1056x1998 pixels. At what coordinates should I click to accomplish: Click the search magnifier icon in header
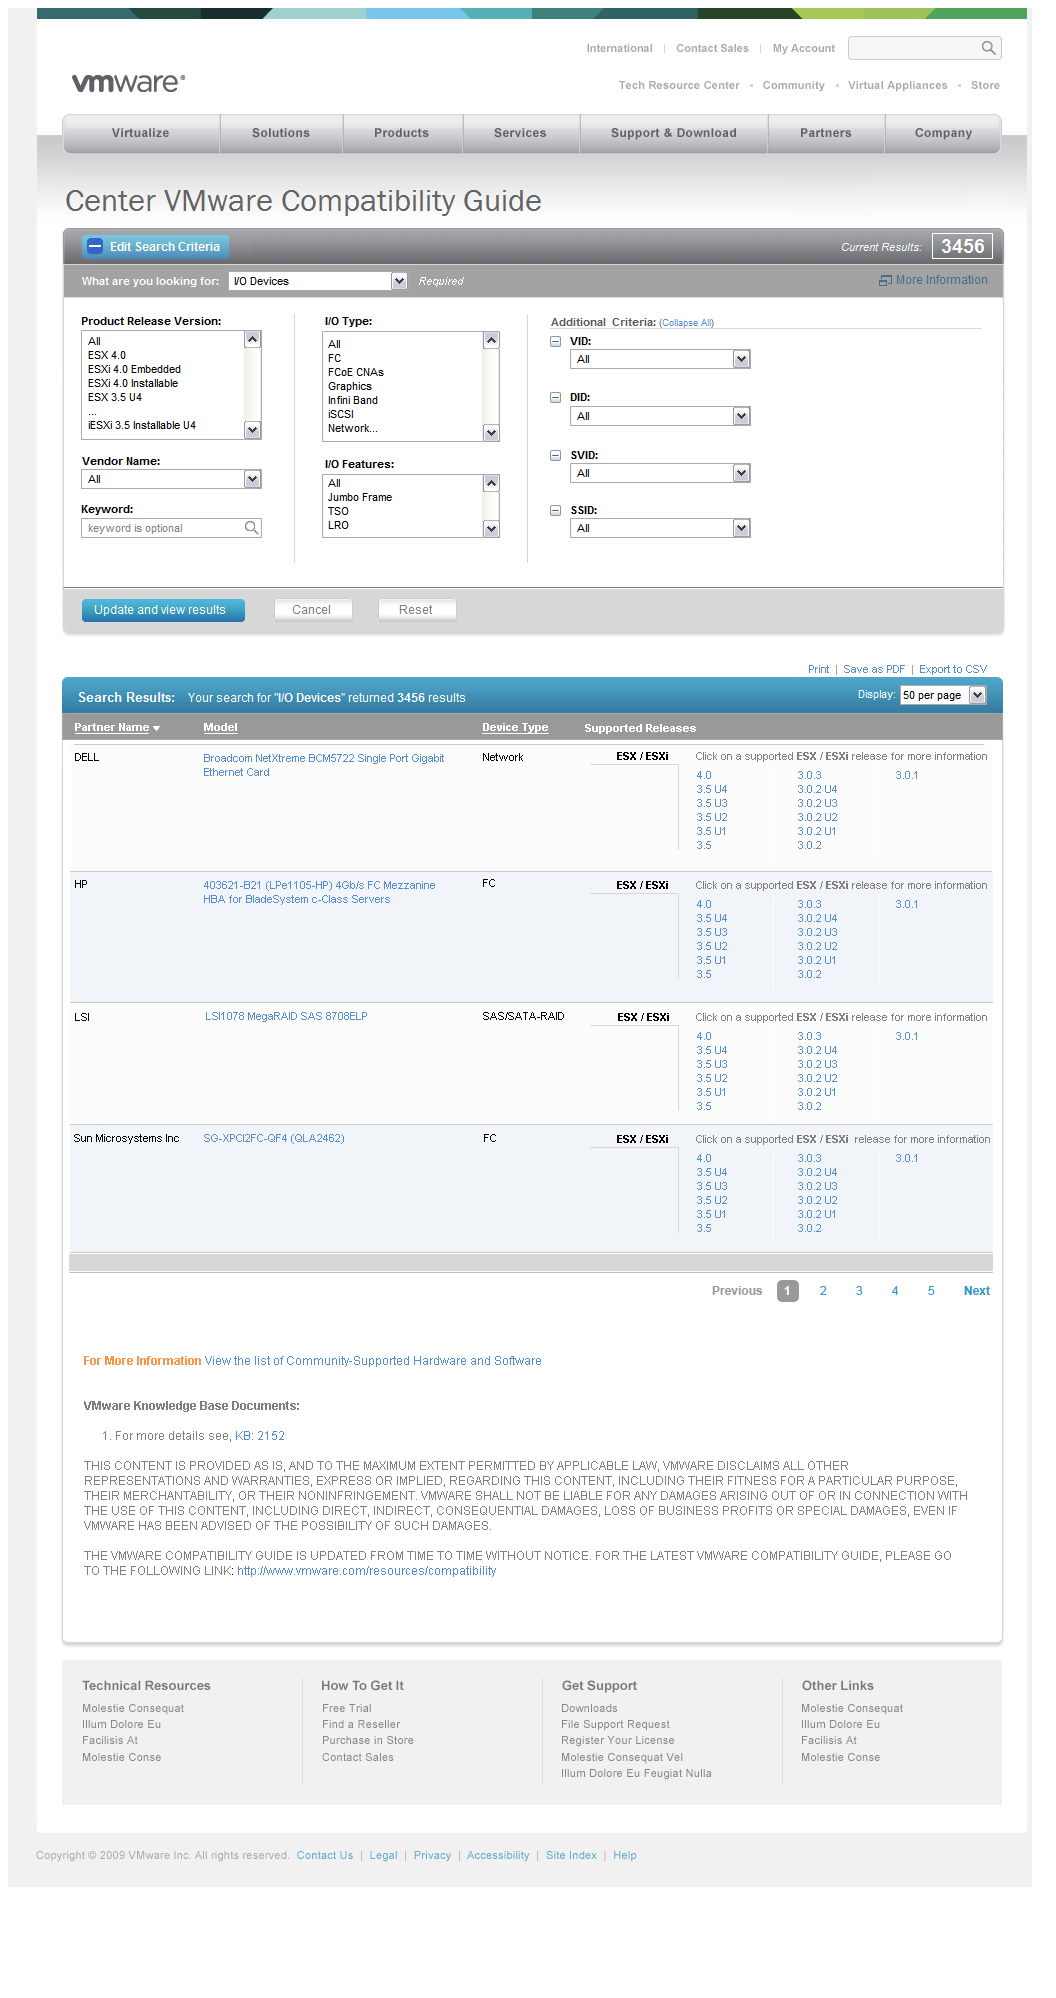pyautogui.click(x=987, y=48)
